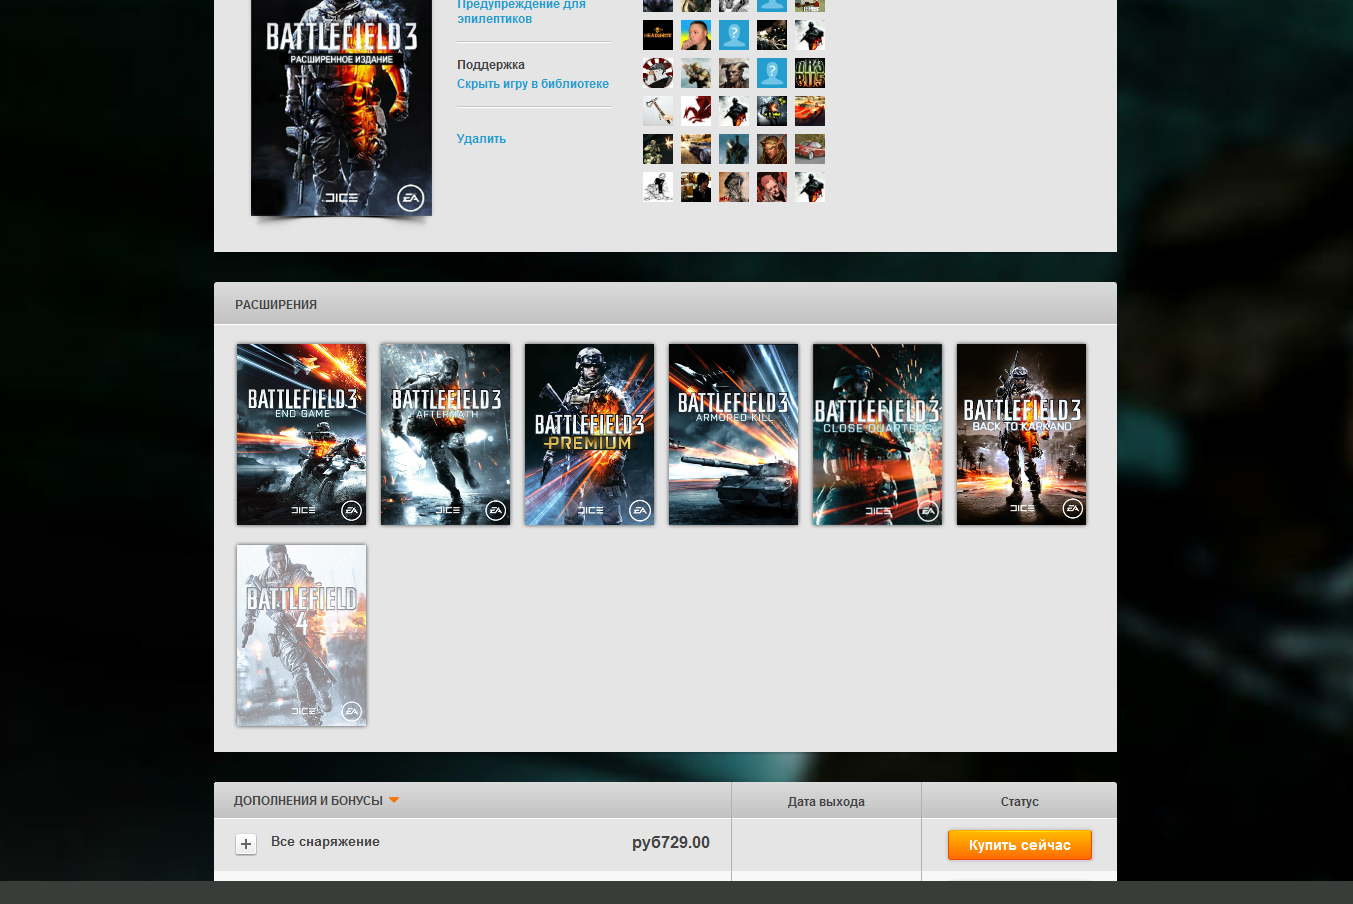This screenshot has height=904, width=1353.
Task: Sort by 'Дата выхода' column header
Action: (826, 801)
